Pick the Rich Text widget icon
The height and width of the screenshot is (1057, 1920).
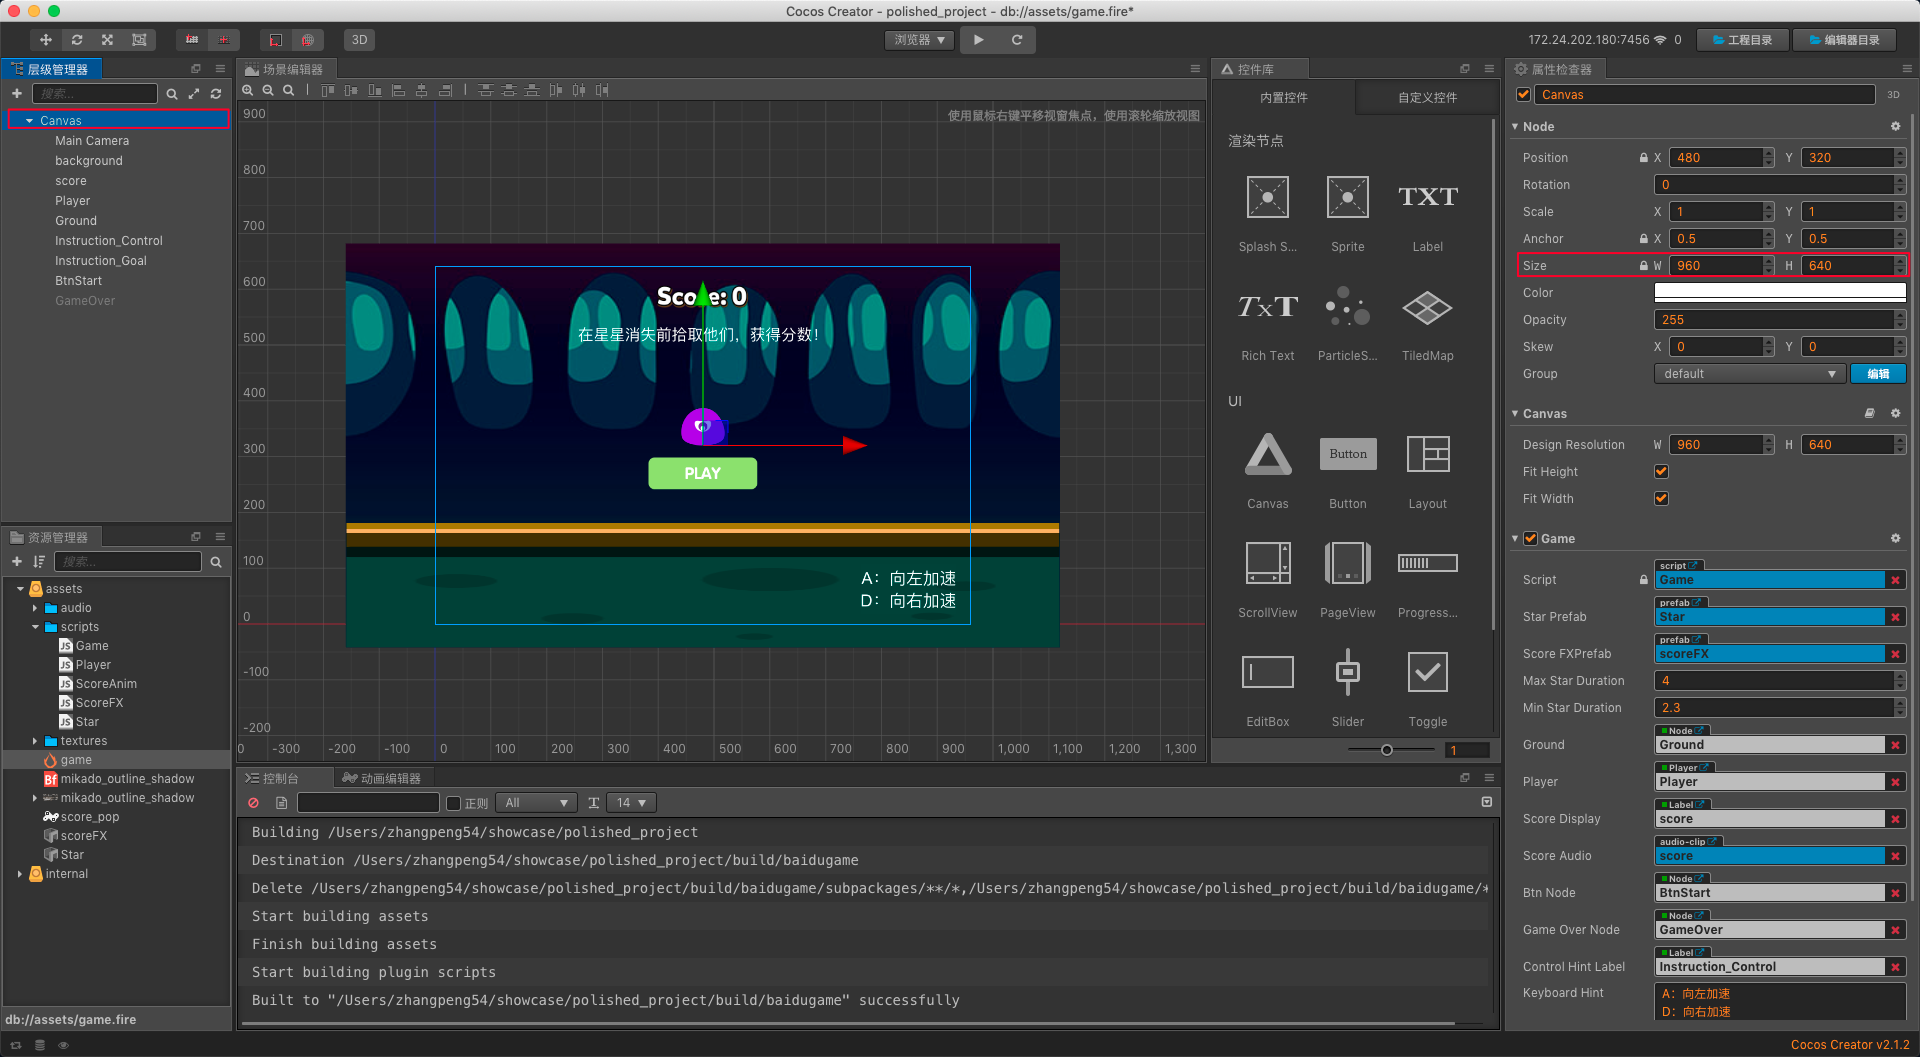point(1267,307)
